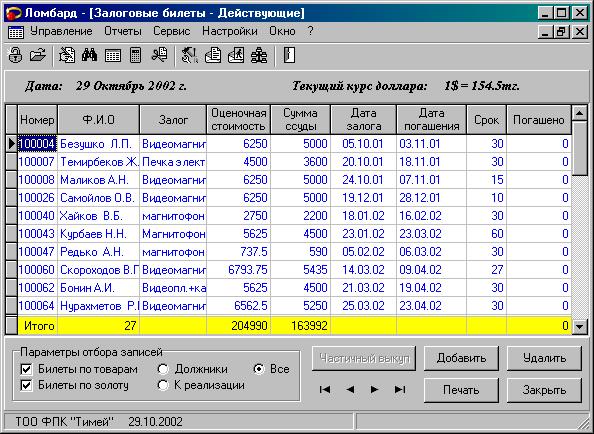
Task: Toggle the Билеты по золоту checkbox
Action: pyautogui.click(x=26, y=386)
